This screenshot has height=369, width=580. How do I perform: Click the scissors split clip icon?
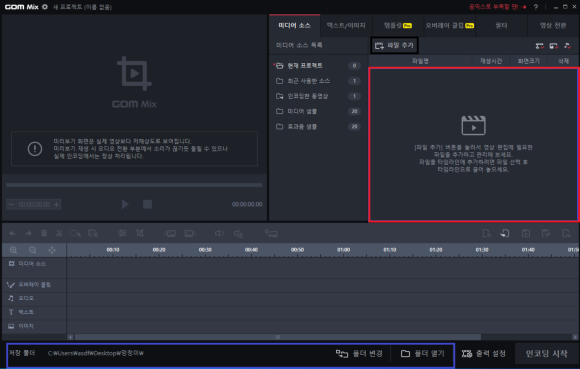[59, 233]
